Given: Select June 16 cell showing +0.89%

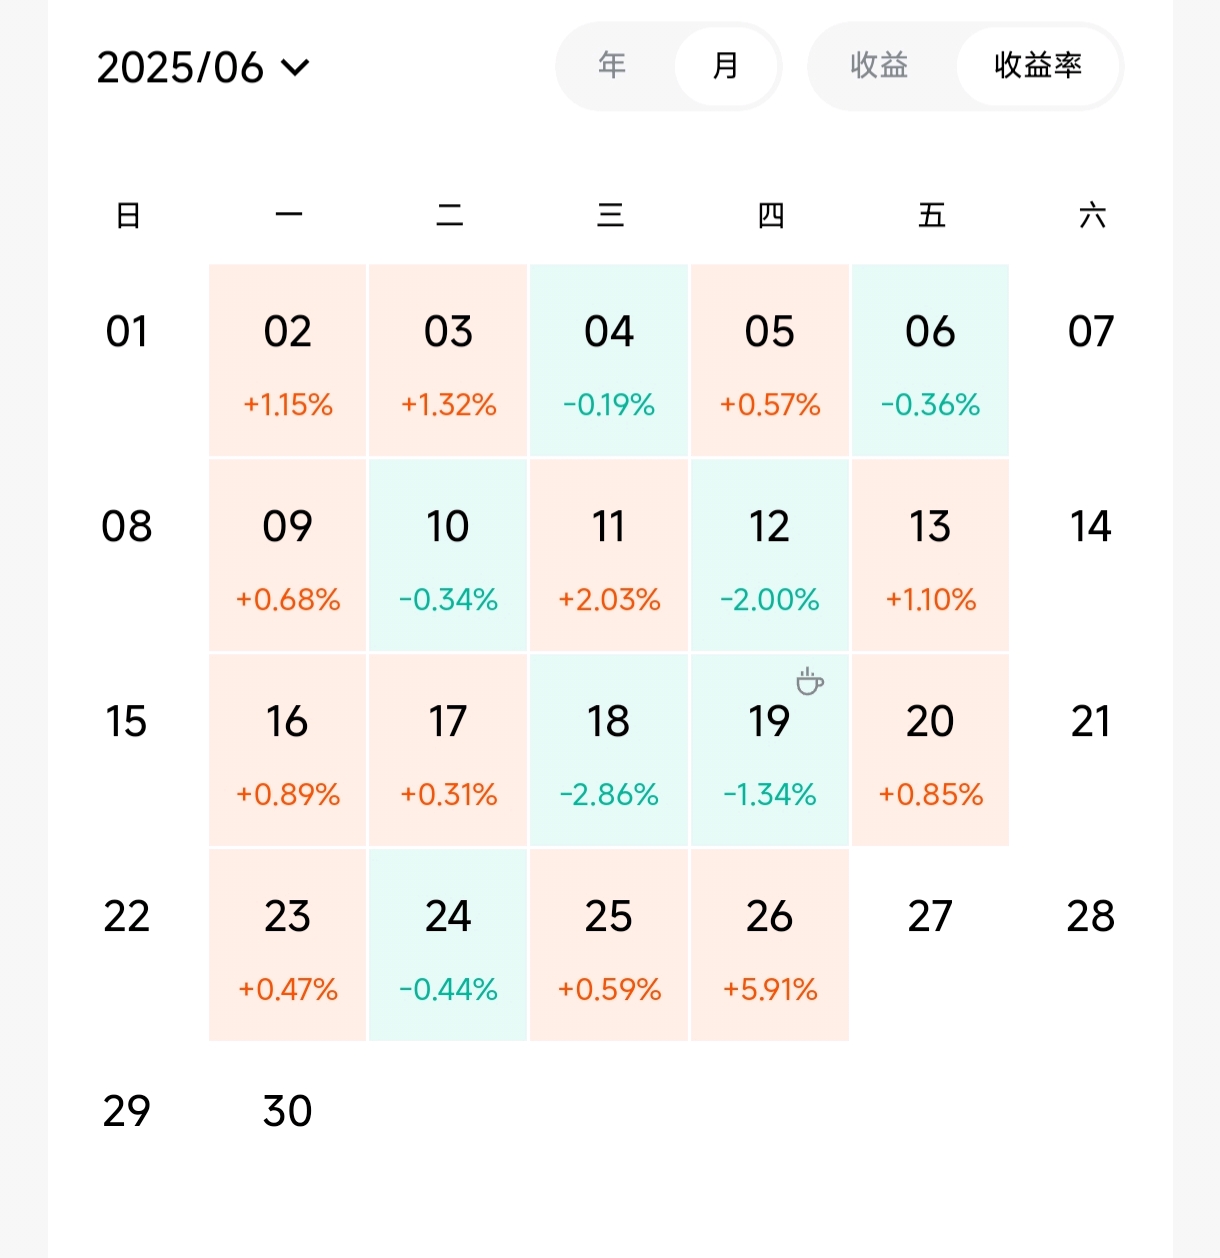Looking at the screenshot, I should (288, 750).
